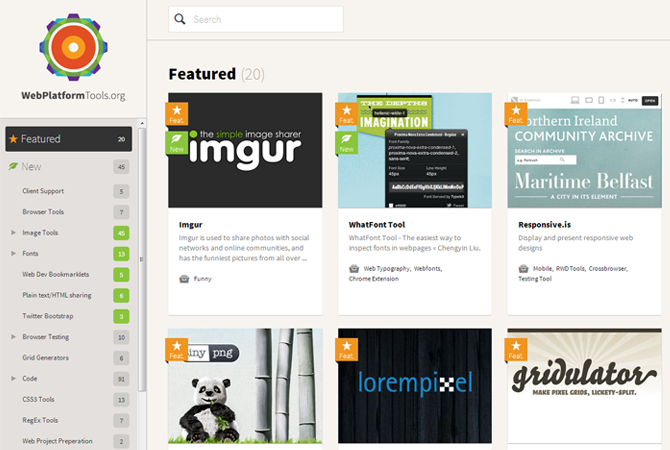Click the tag box icon on Imgur card
This screenshot has width=670, height=450.
(184, 279)
